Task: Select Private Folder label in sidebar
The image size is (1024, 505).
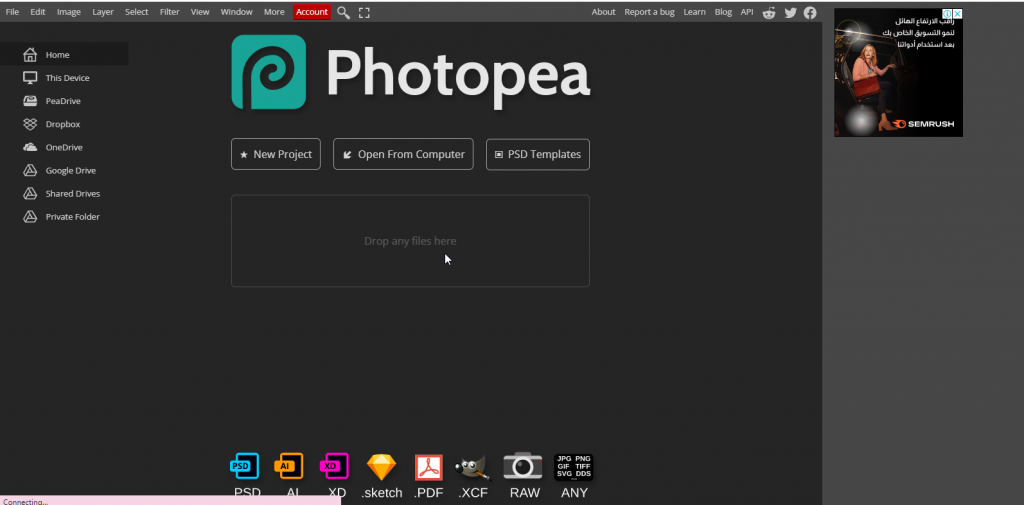Action: click(x=72, y=217)
